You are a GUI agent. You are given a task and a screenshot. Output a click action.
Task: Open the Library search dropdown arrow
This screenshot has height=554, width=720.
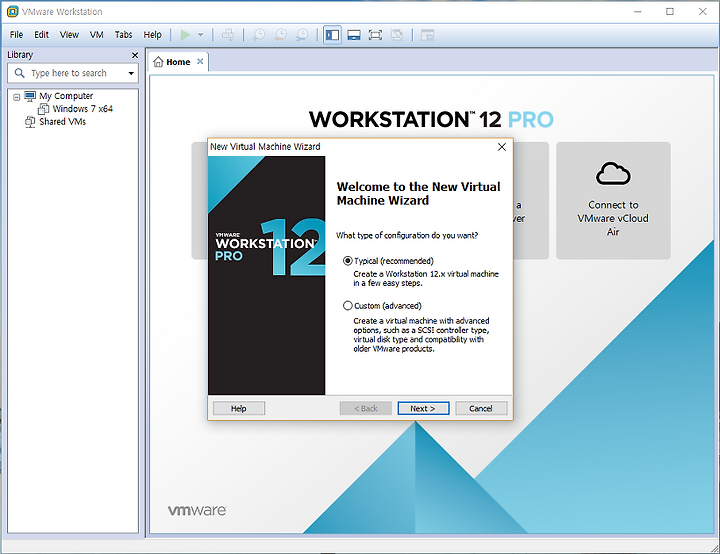[x=131, y=73]
